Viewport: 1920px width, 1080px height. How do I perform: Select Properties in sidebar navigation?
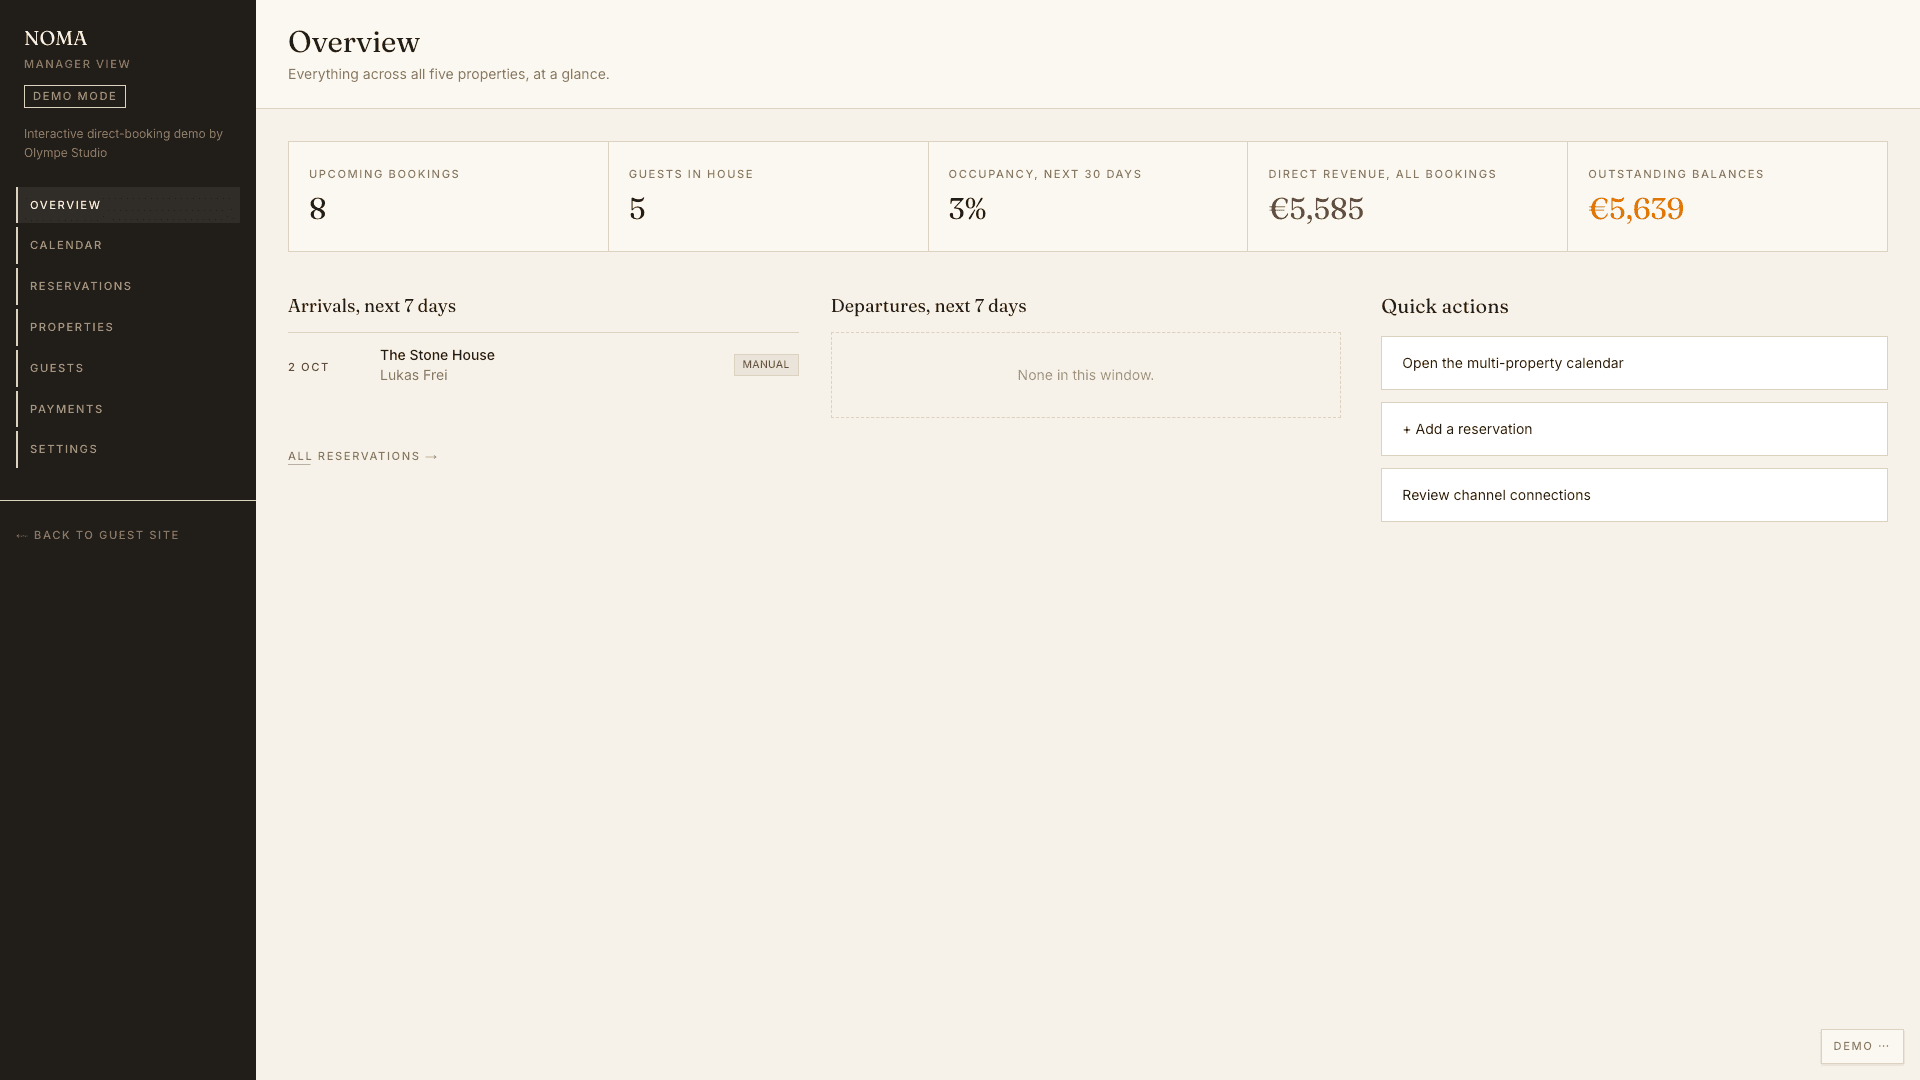[128, 327]
